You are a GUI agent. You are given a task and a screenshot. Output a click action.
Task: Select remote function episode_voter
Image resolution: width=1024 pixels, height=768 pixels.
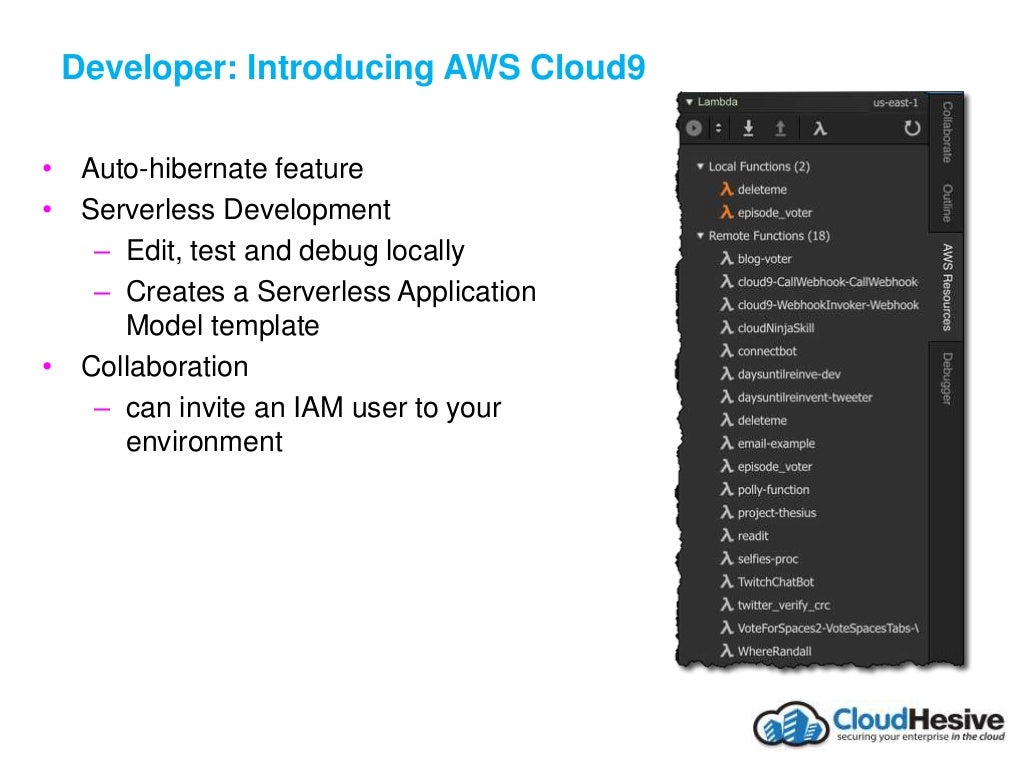[x=775, y=467]
